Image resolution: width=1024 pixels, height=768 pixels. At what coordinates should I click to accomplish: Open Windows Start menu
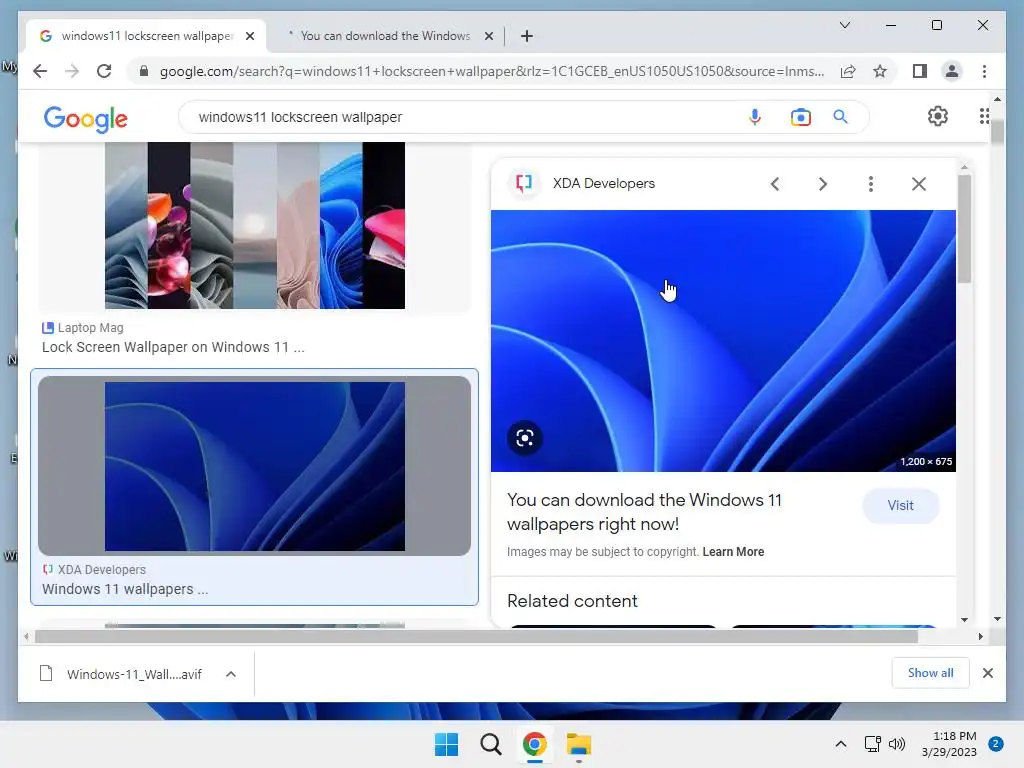447,744
